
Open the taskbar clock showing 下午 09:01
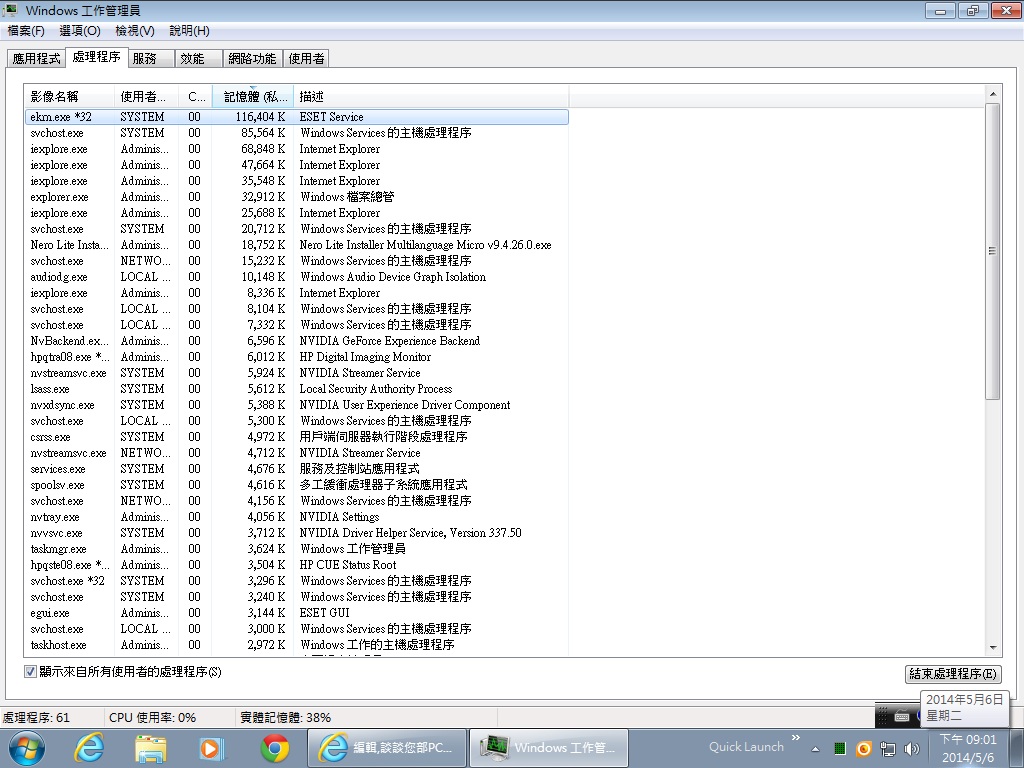968,748
